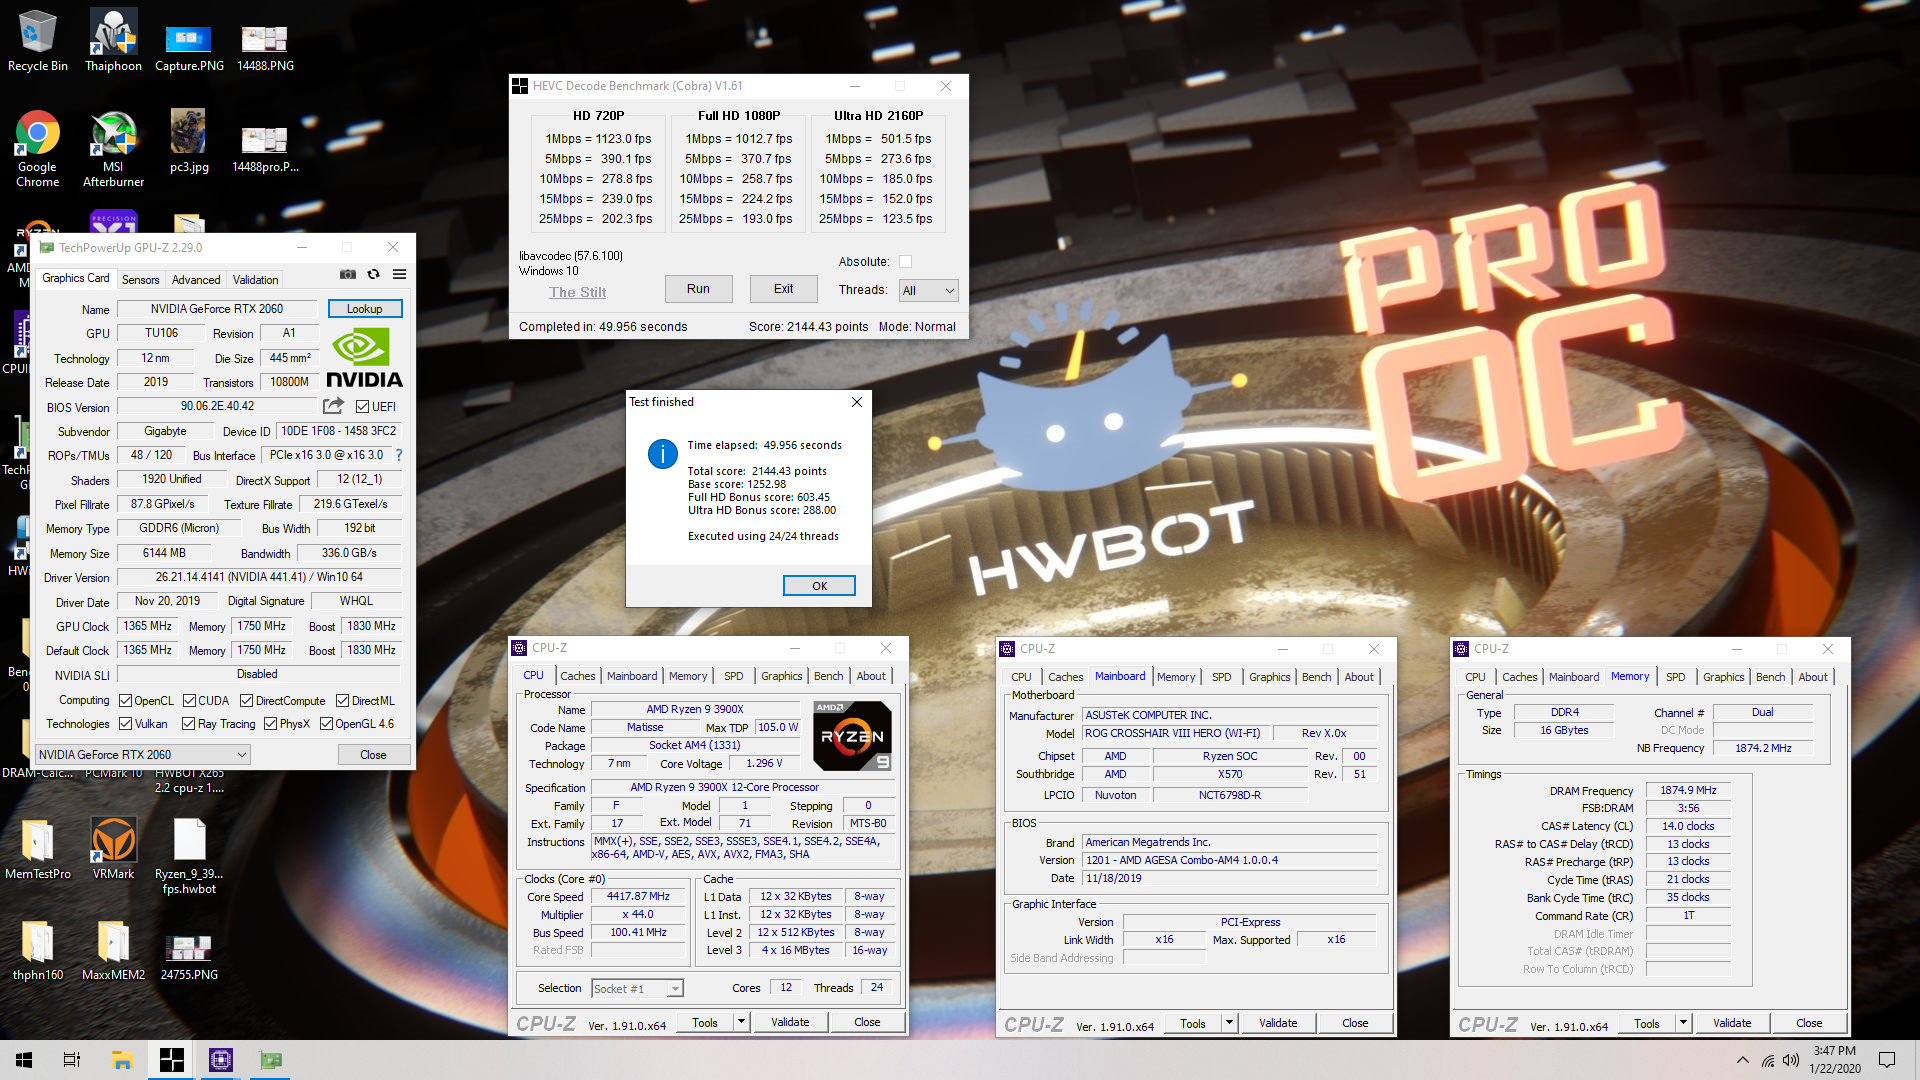Open the volume icon in system tray
The height and width of the screenshot is (1080, 1920).
(x=1790, y=1060)
